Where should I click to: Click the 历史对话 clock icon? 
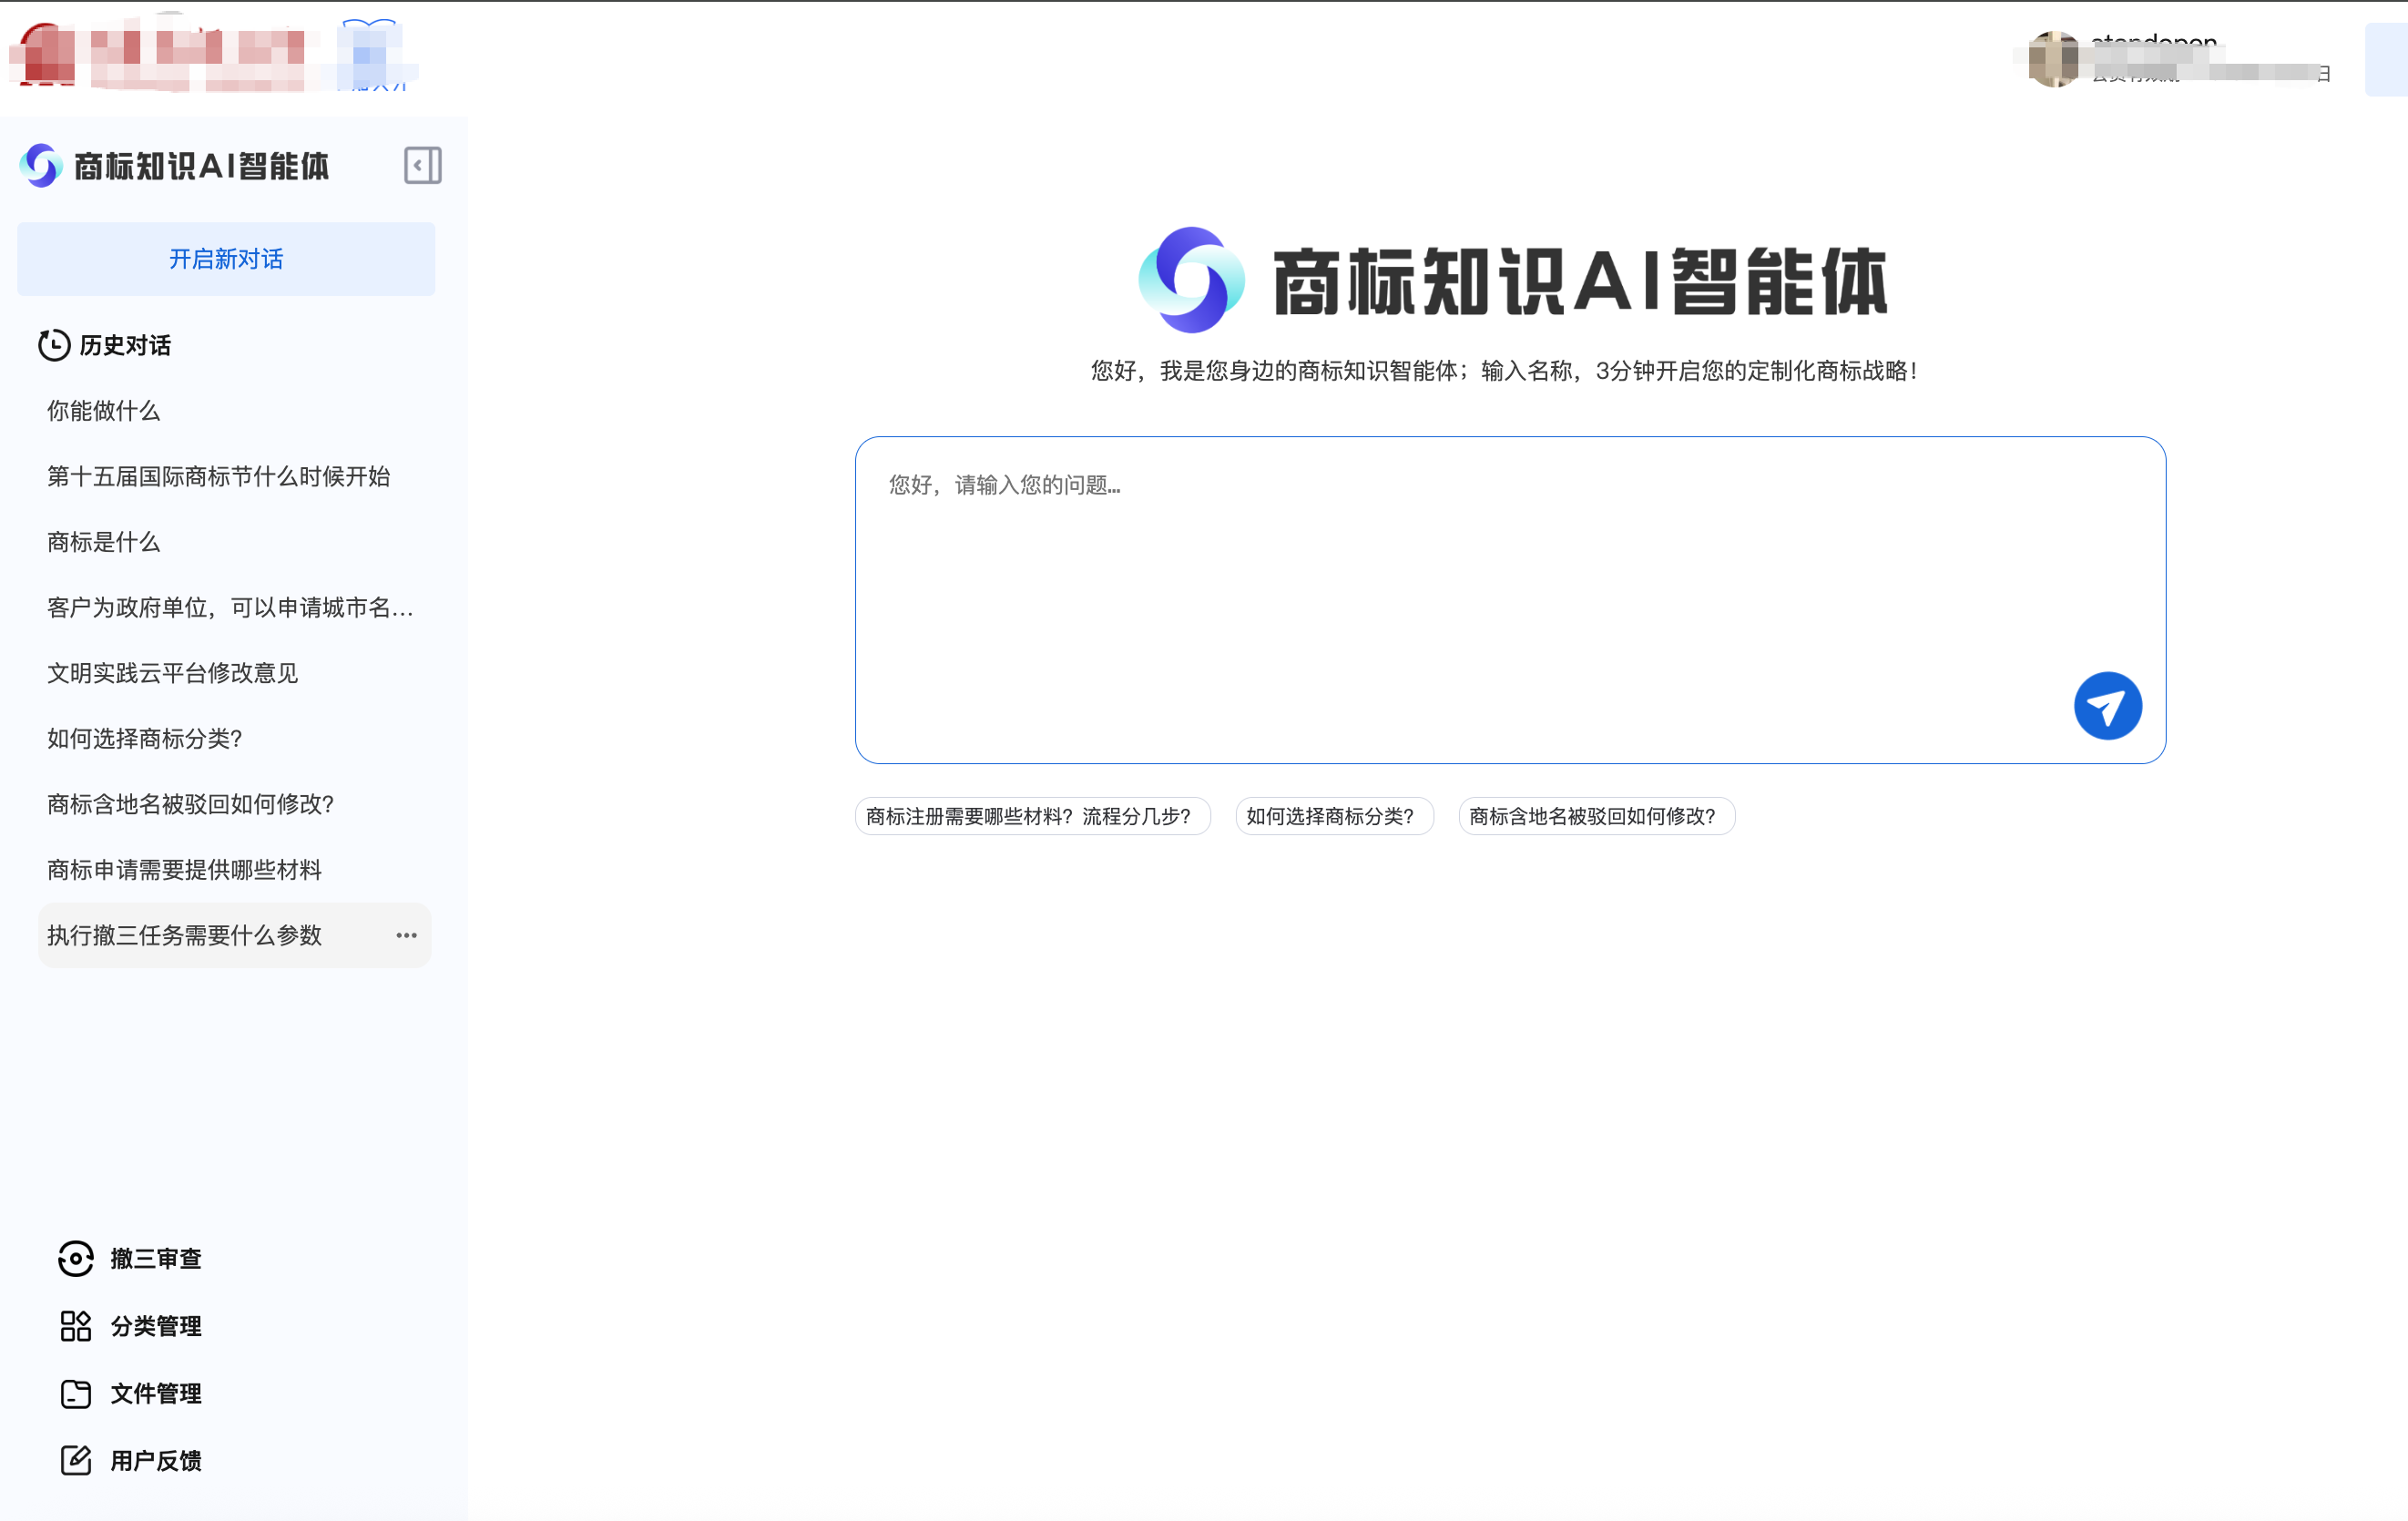click(54, 345)
